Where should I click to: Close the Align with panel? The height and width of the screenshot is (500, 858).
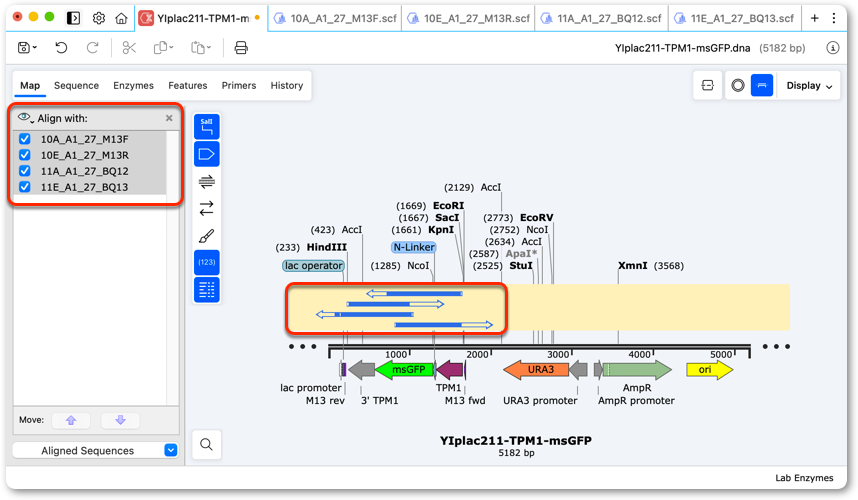pyautogui.click(x=169, y=118)
